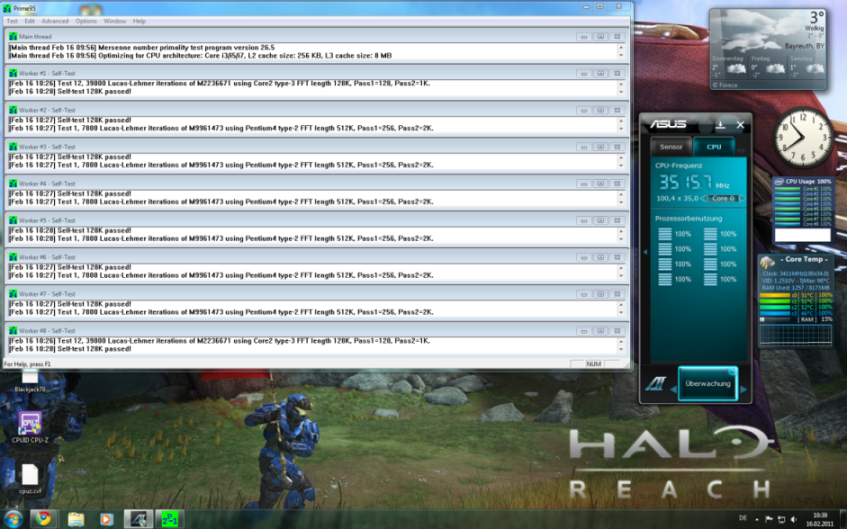Open the Advanced menu in Prime95
Image resolution: width=847 pixels, height=529 pixels.
point(55,21)
